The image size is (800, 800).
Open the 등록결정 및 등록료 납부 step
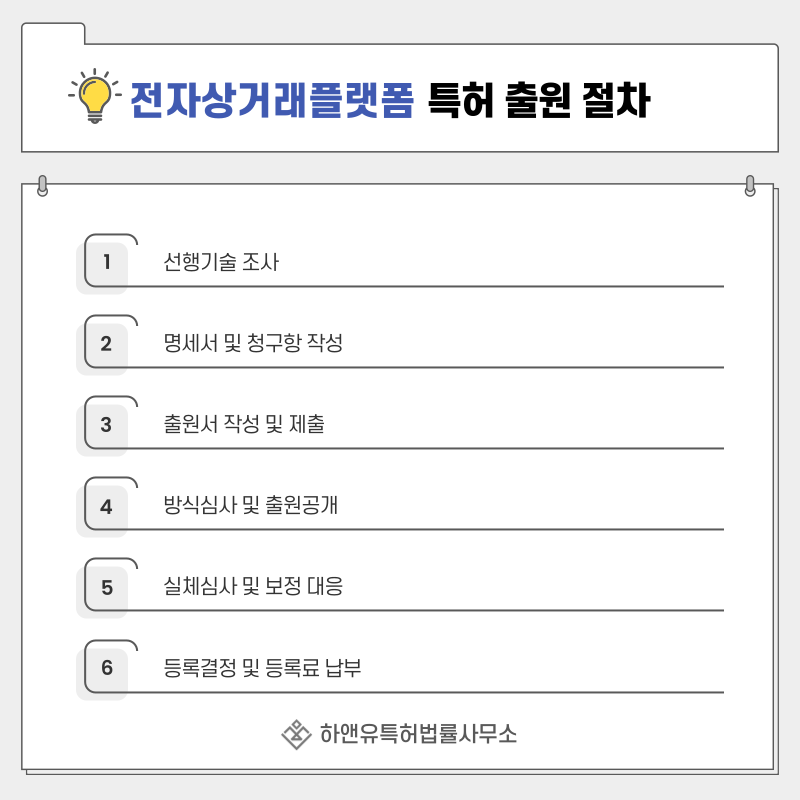coord(262,668)
